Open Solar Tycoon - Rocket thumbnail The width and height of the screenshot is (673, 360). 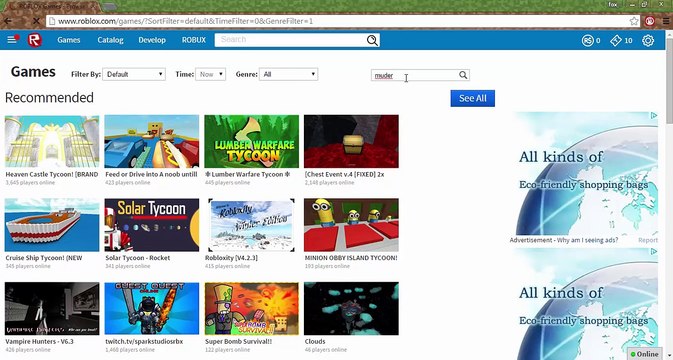pyautogui.click(x=152, y=225)
